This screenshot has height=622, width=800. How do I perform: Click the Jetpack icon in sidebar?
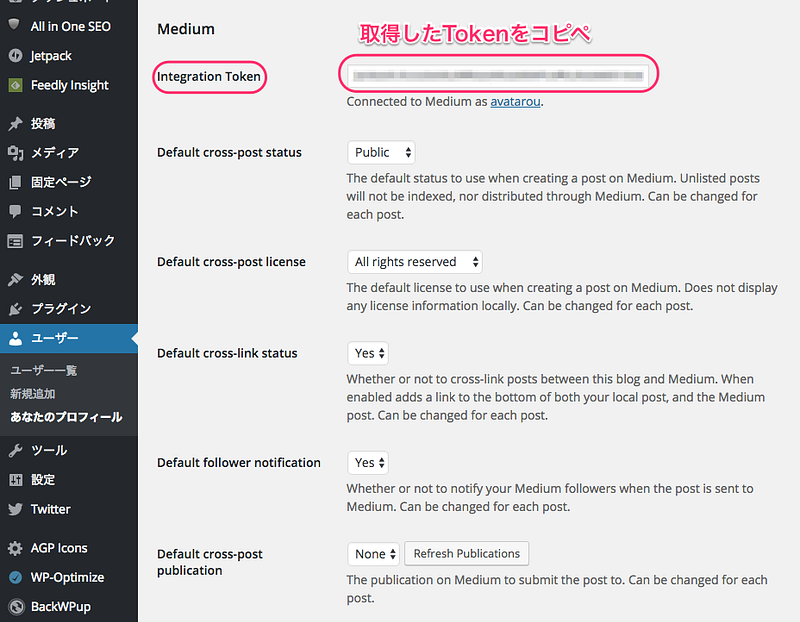15,56
